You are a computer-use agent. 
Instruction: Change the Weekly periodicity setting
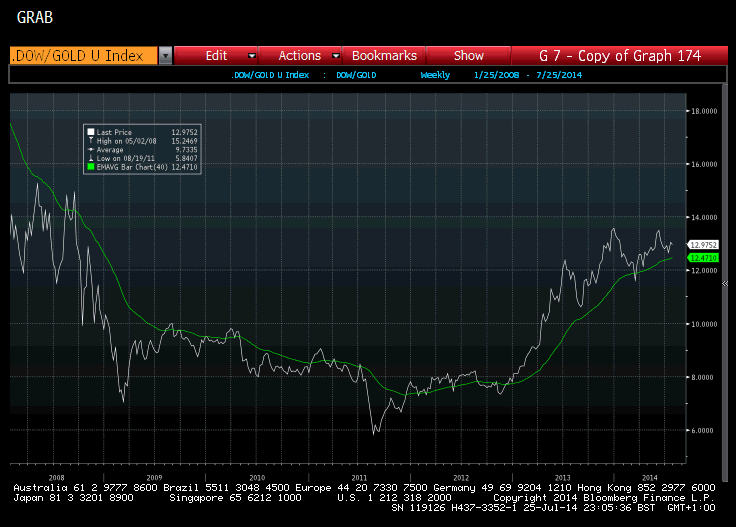point(435,75)
